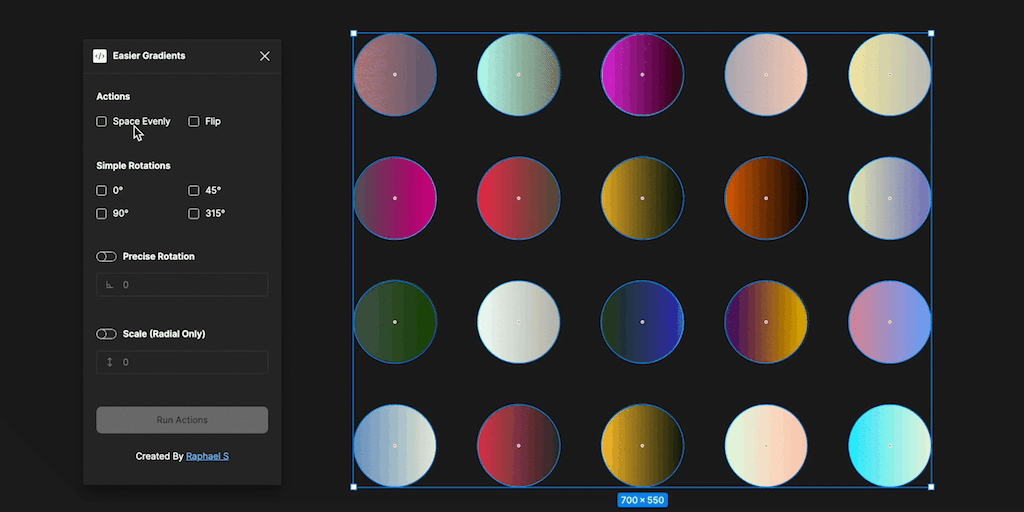Click the dark green gradient circle in third row

395,322
